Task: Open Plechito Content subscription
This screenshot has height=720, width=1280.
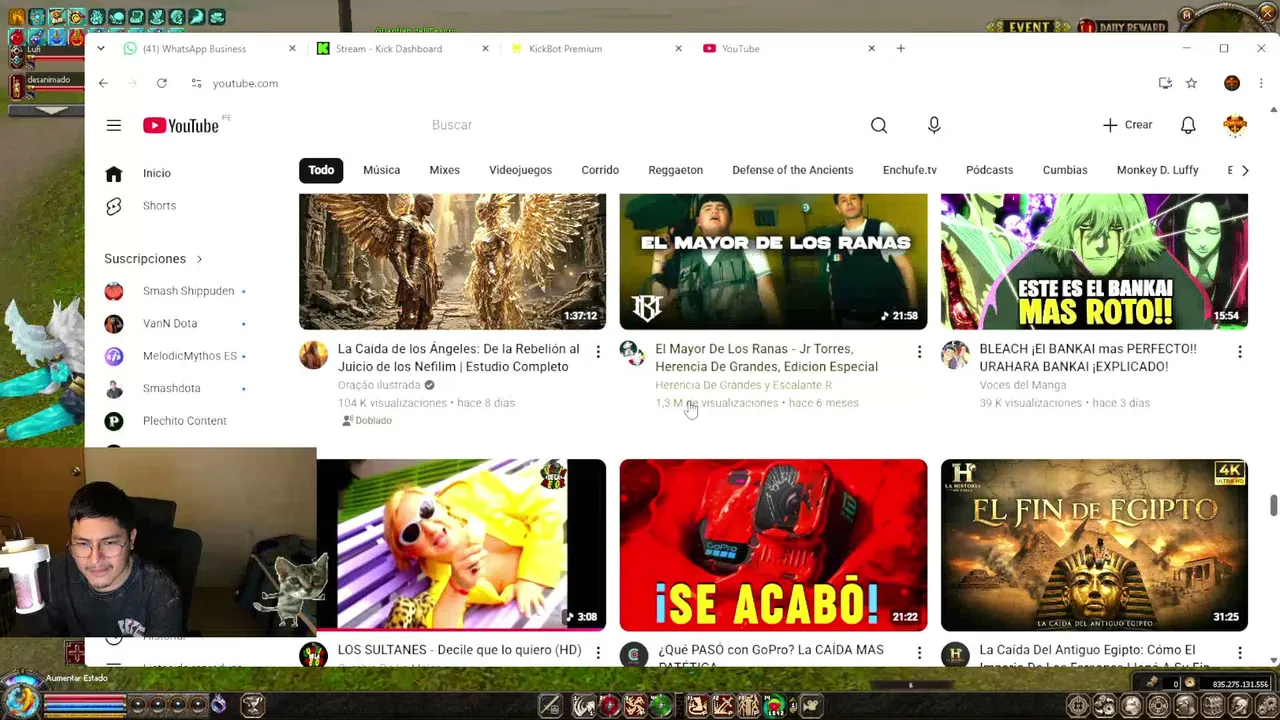Action: click(x=184, y=421)
